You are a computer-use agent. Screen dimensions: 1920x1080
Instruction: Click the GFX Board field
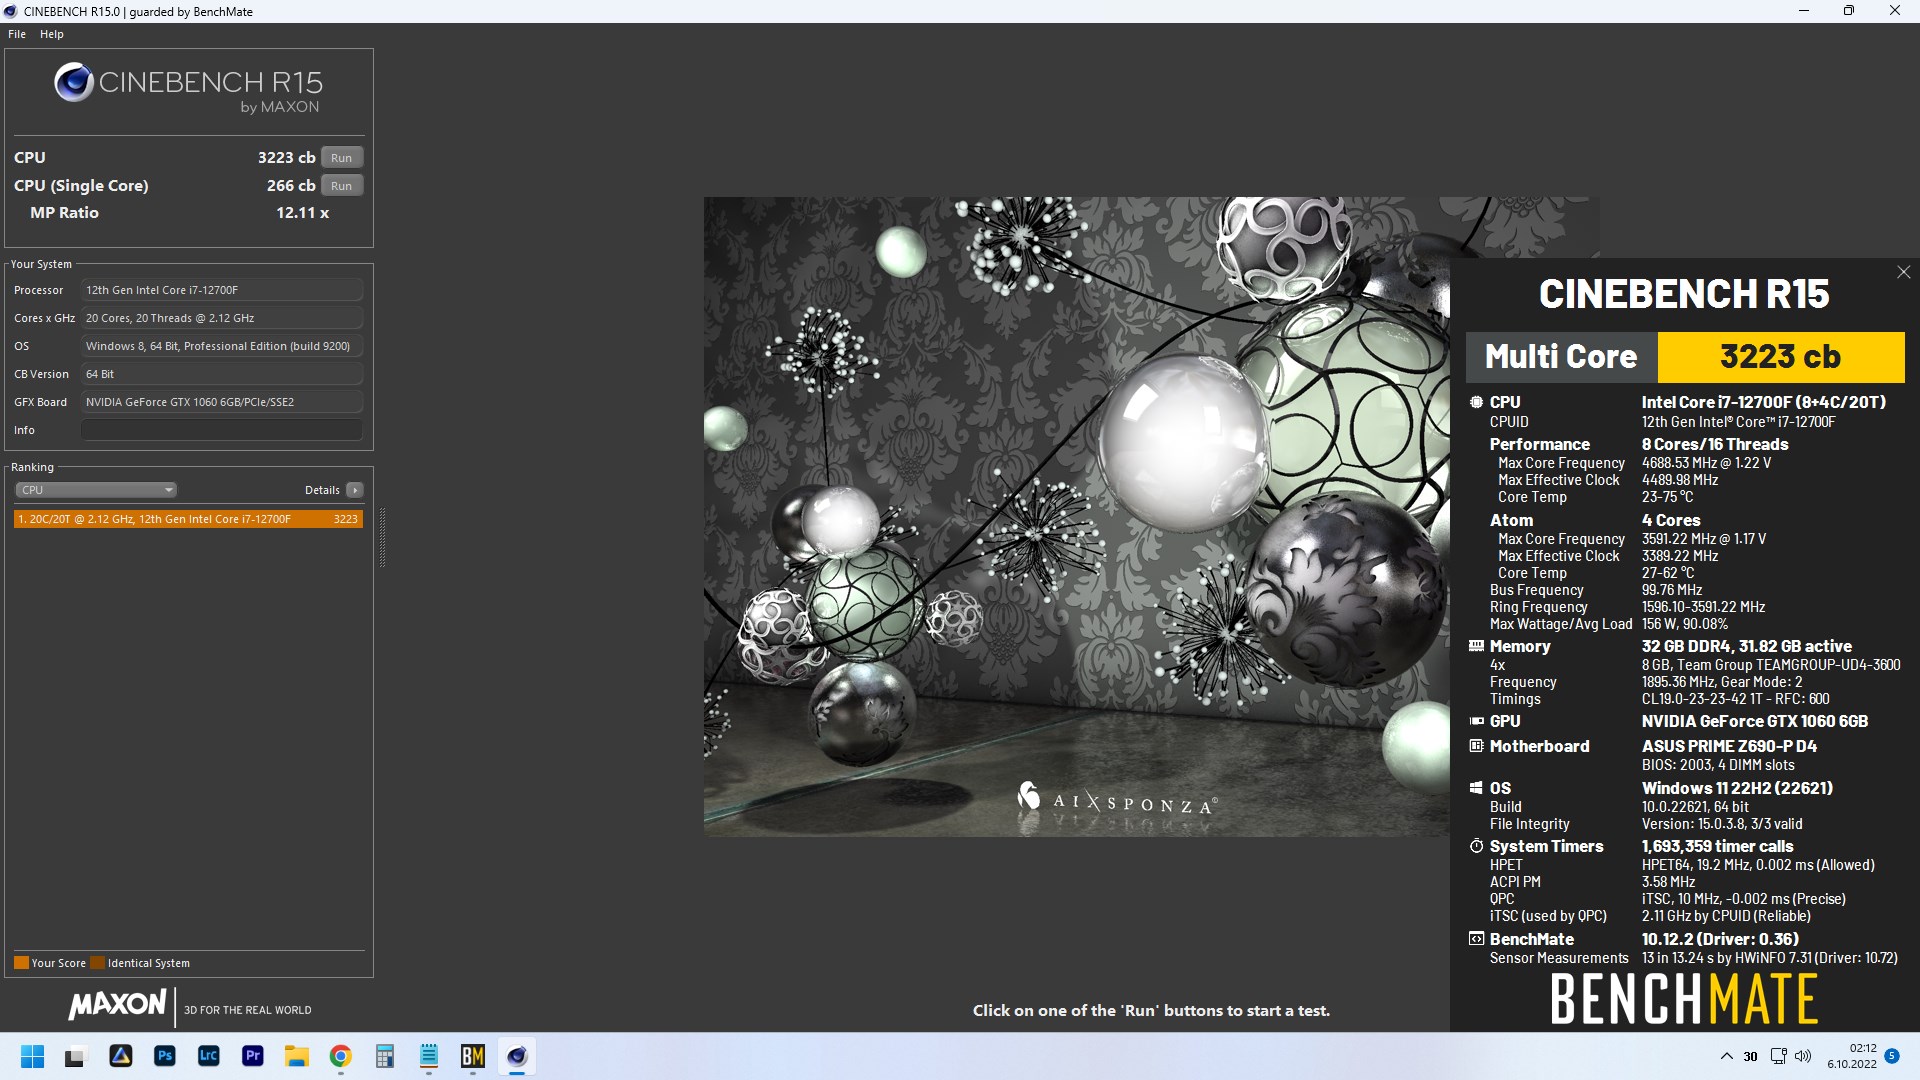(221, 402)
